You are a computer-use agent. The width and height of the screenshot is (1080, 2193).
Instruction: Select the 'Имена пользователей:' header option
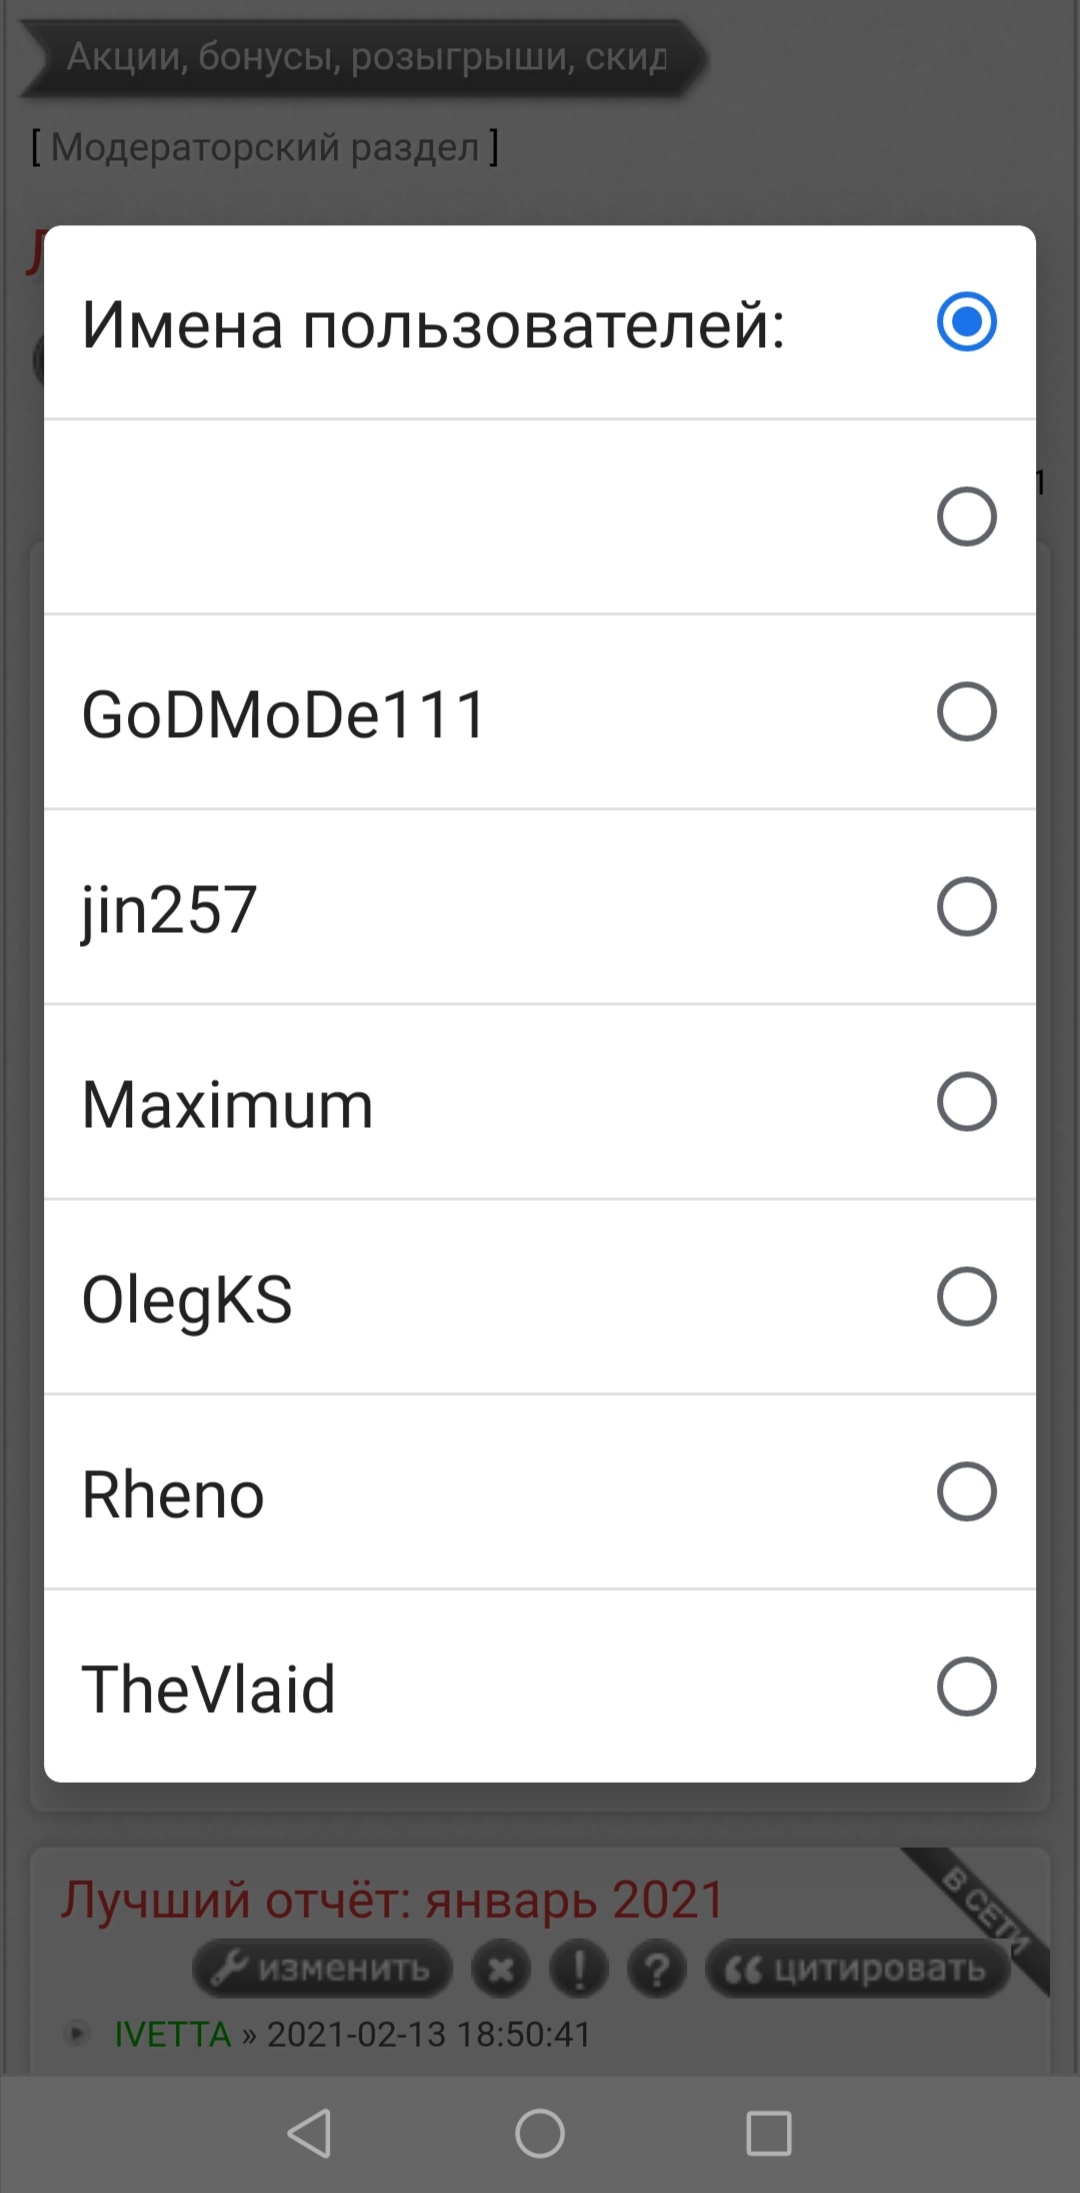tap(966, 322)
